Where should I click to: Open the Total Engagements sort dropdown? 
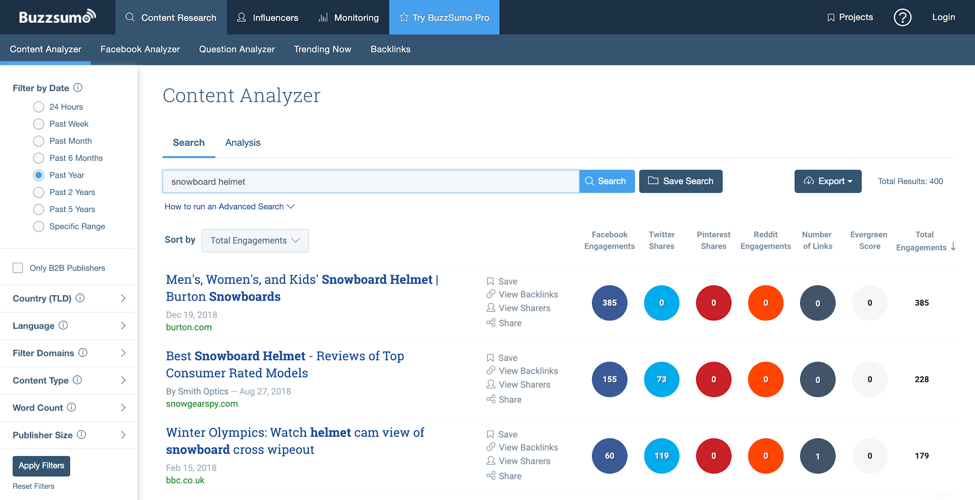pos(255,240)
